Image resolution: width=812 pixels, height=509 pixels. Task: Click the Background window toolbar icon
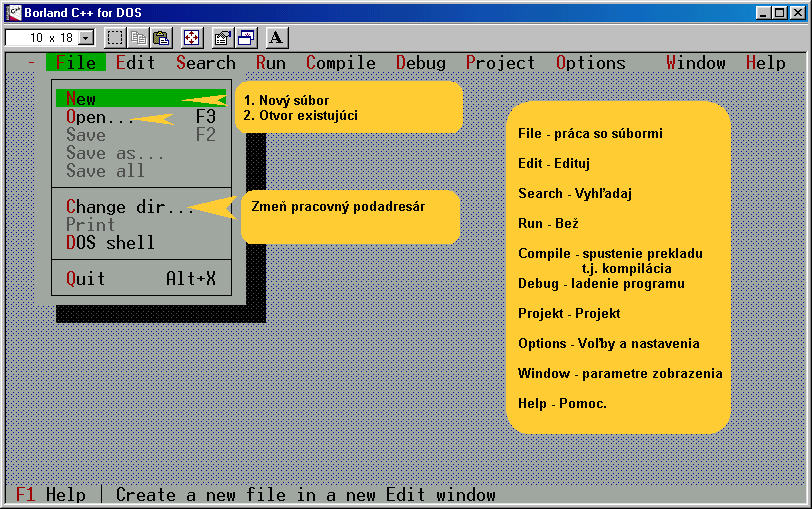pyautogui.click(x=245, y=38)
